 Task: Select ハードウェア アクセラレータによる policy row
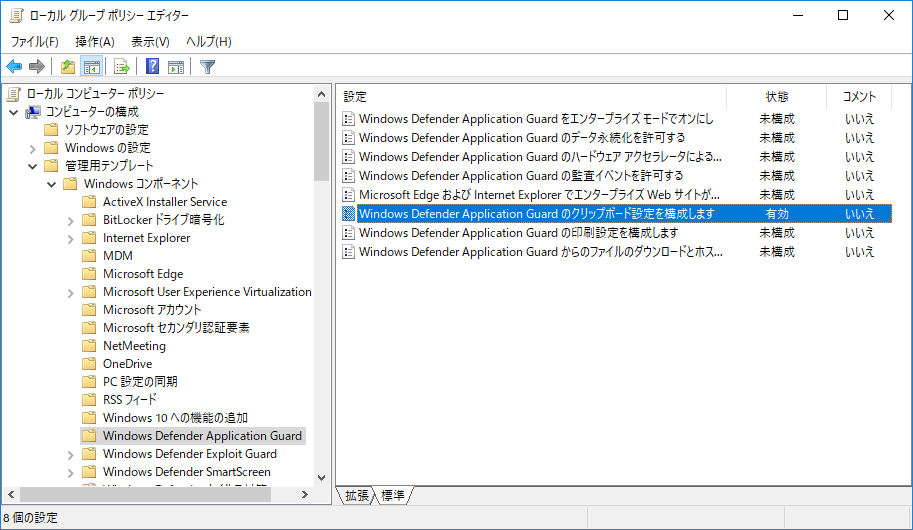[617, 157]
